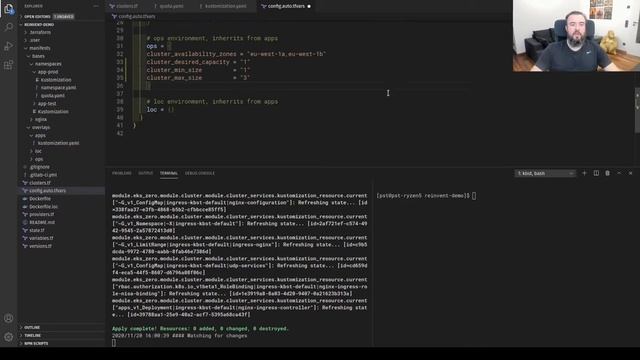Open namespace.yaml in the file tree
Screen dimensions: 640x360
click(58, 88)
